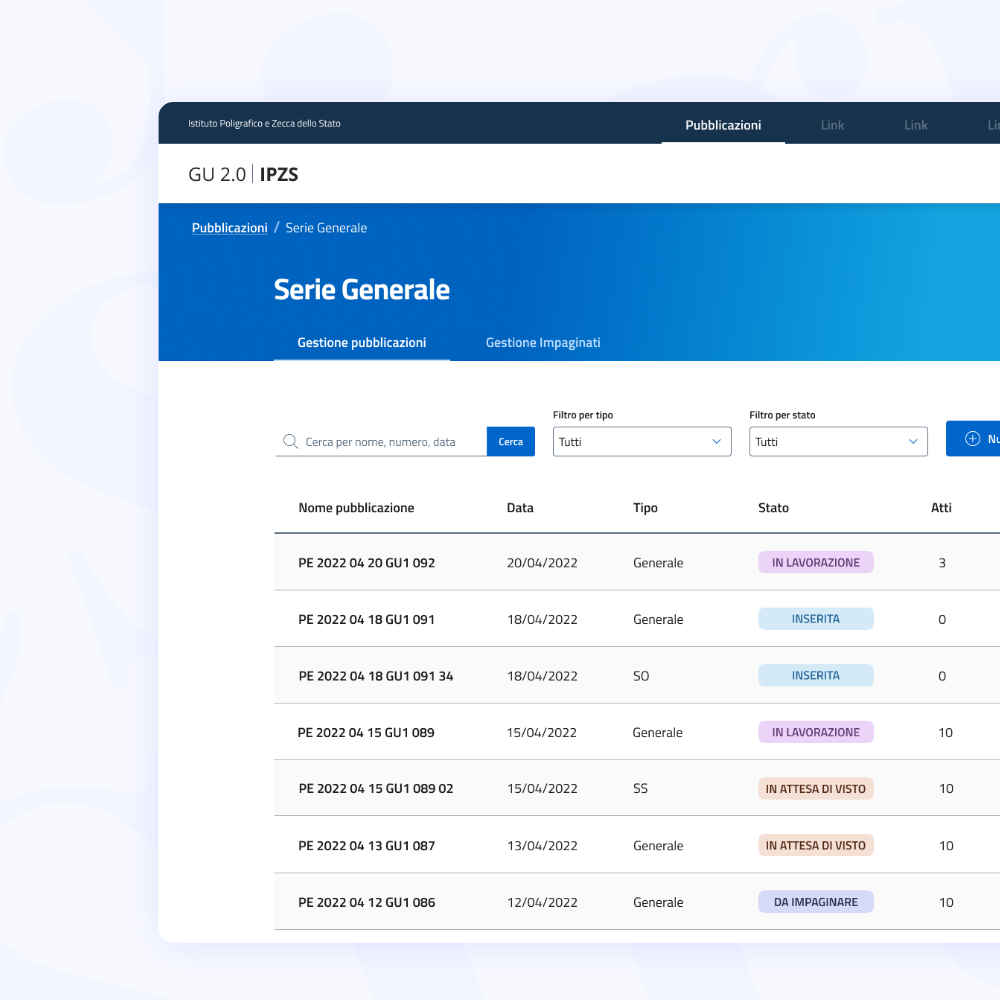Click the IN LAVORAZIONE badge for GU1 089
This screenshot has height=1000, width=1000.
click(x=816, y=732)
